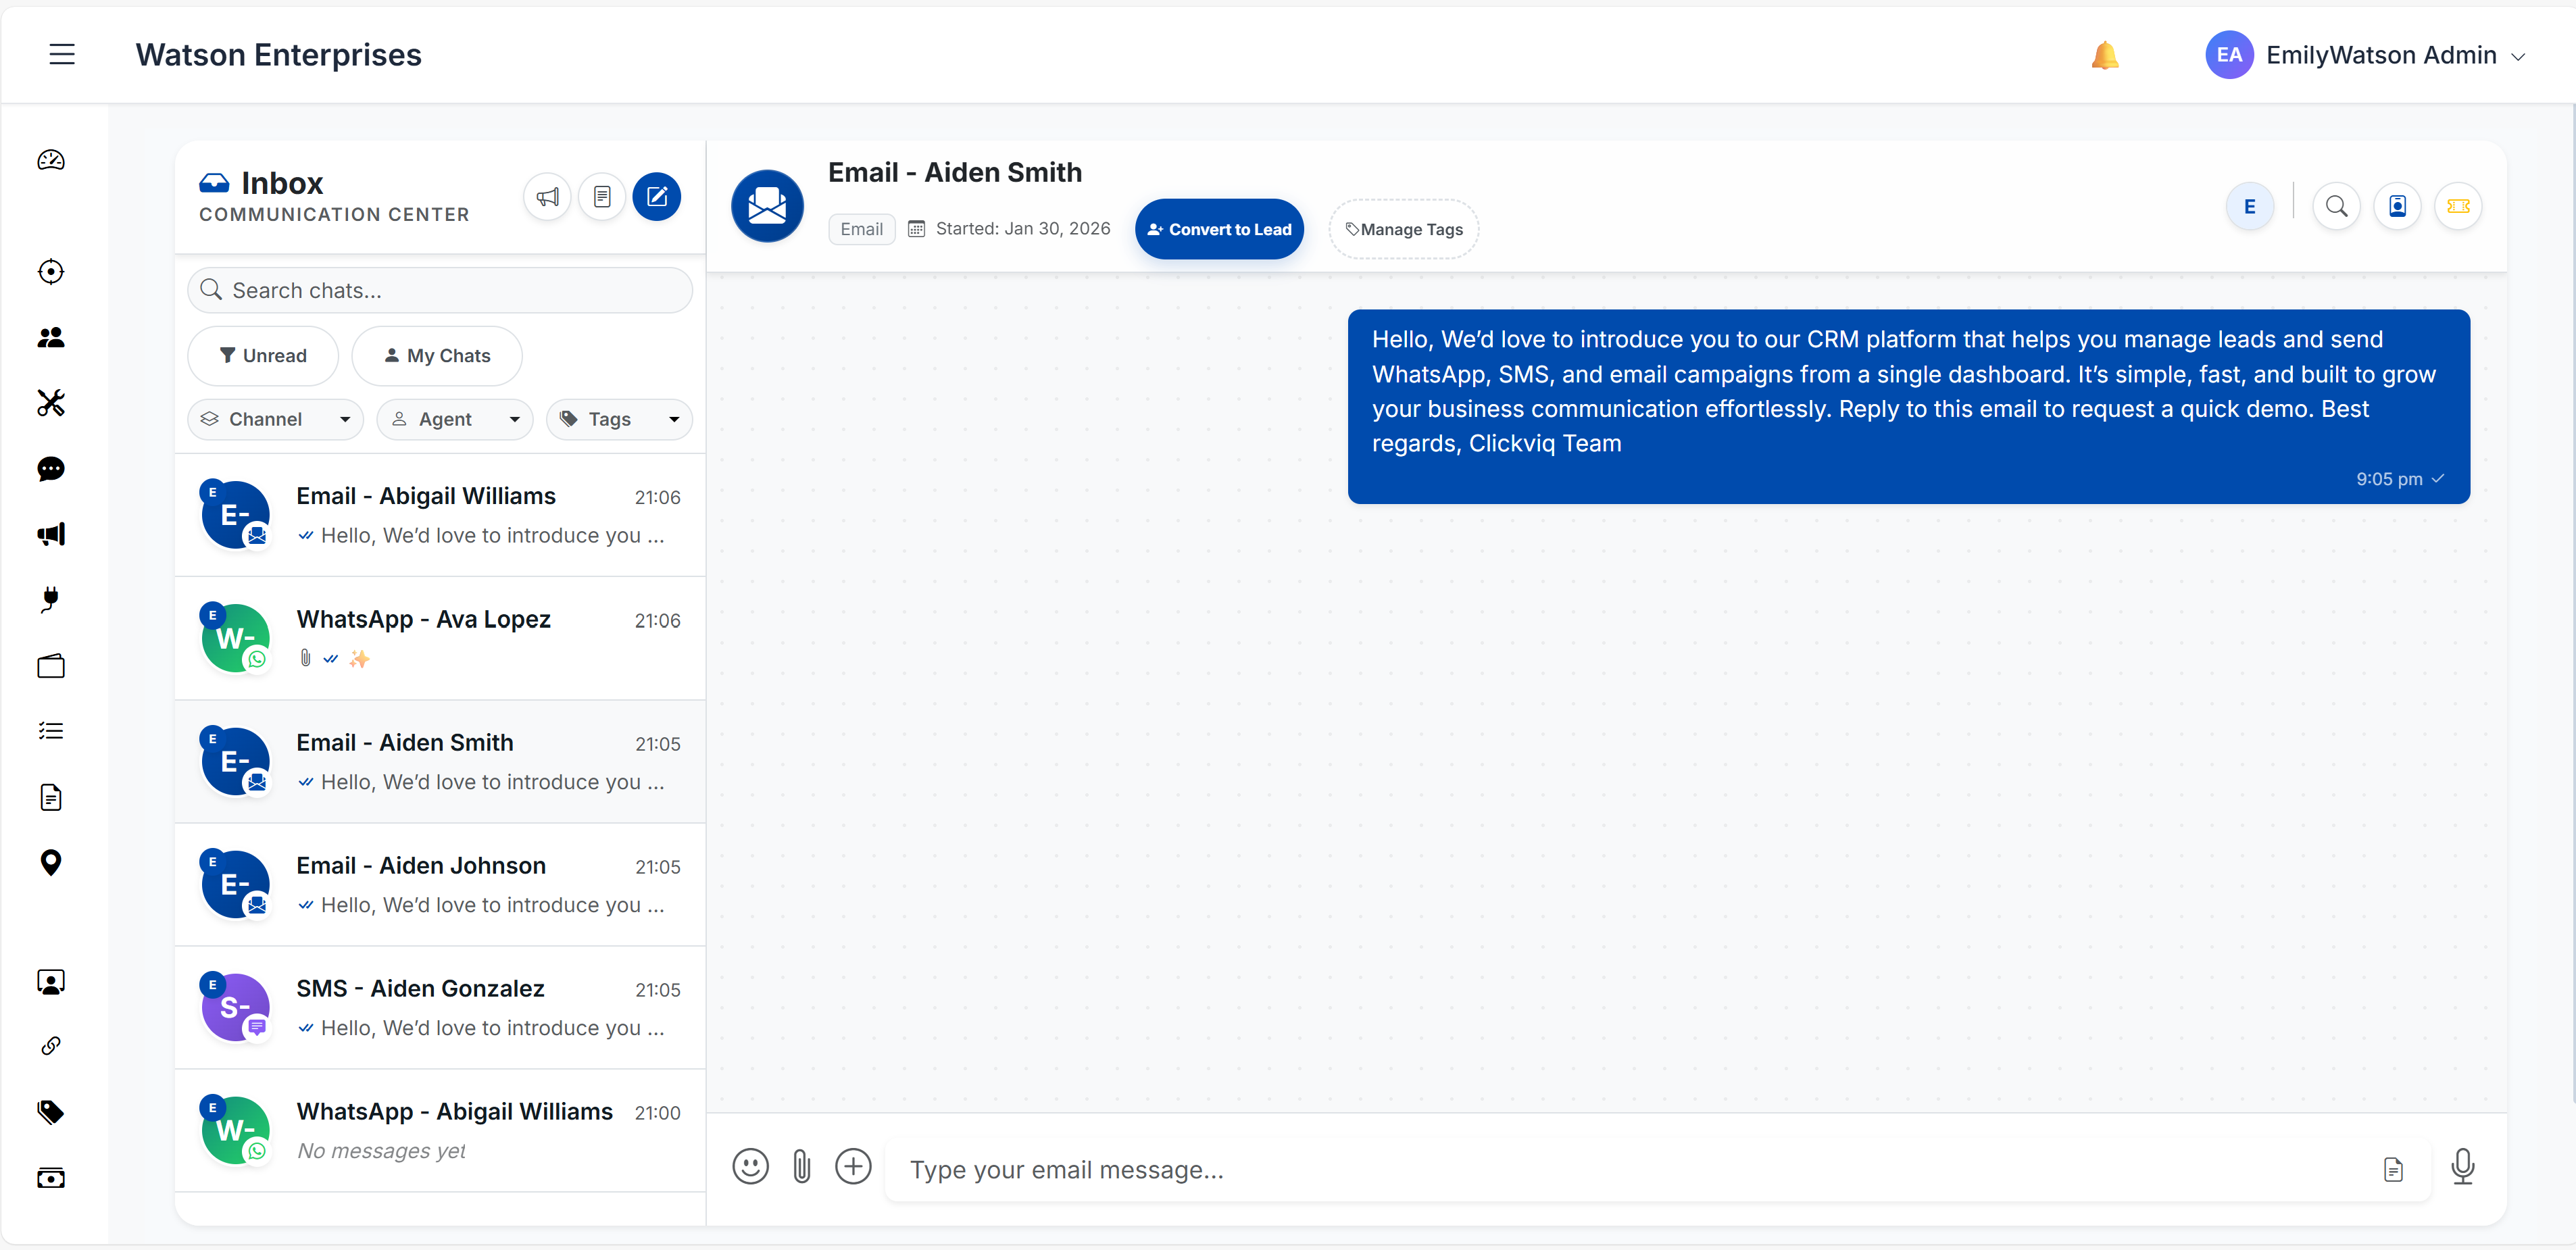Open the contact details icon in chat header

tap(2397, 206)
